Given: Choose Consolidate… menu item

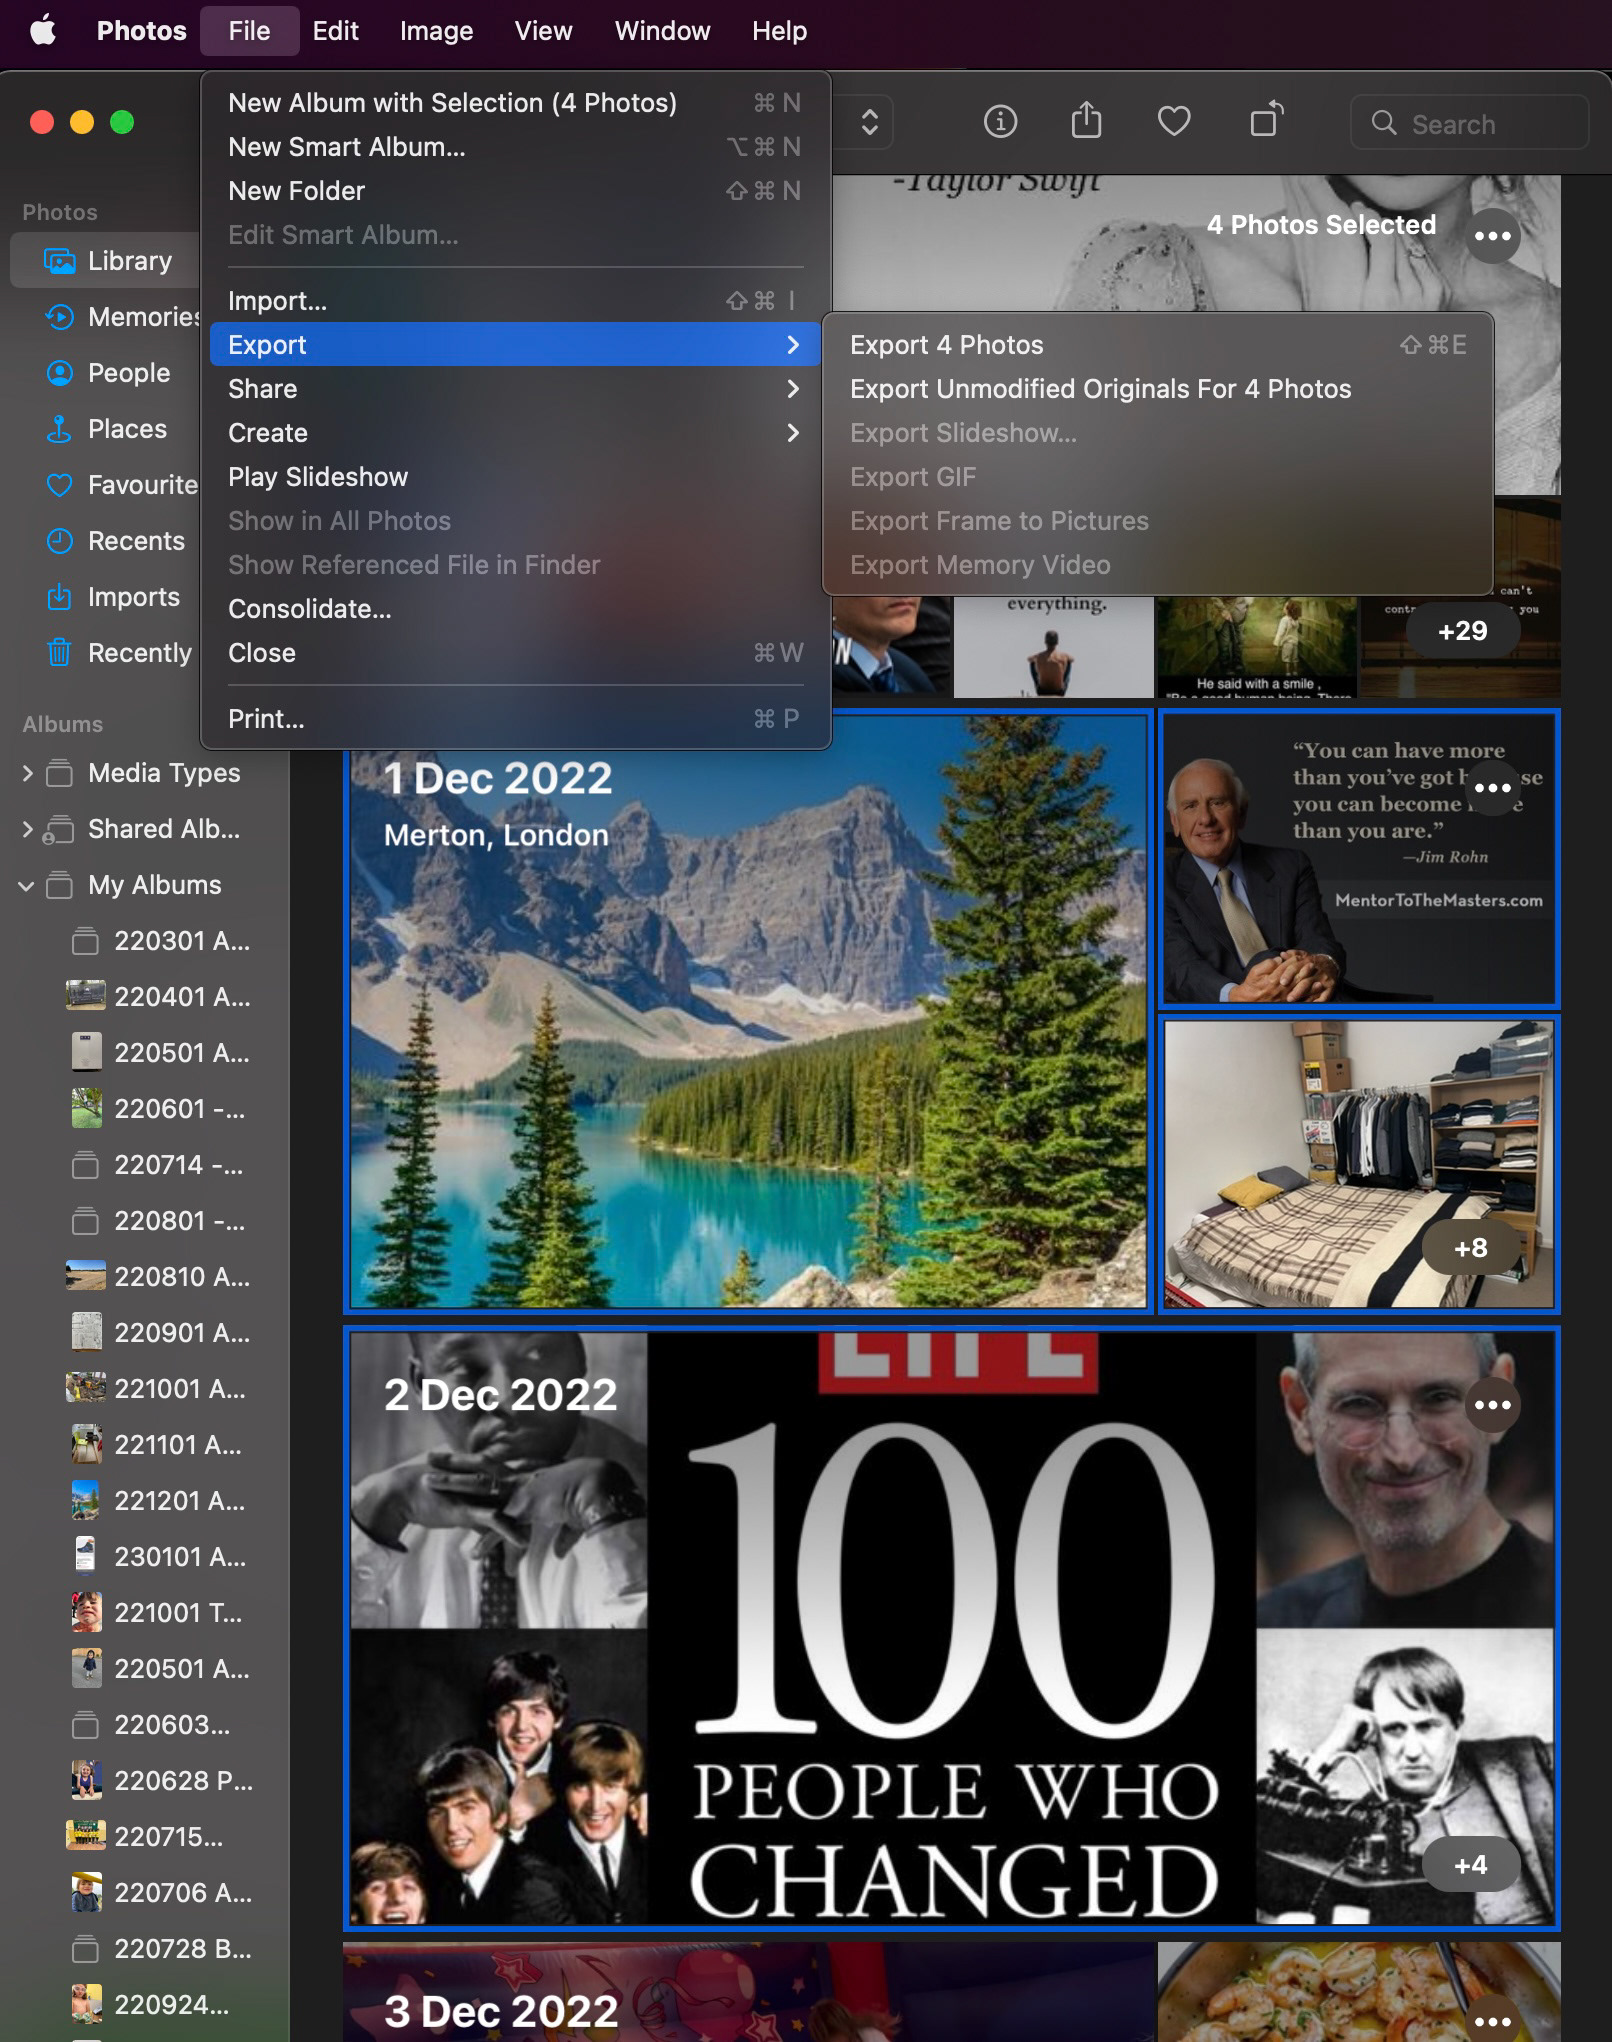Looking at the screenshot, I should [x=515, y=609].
